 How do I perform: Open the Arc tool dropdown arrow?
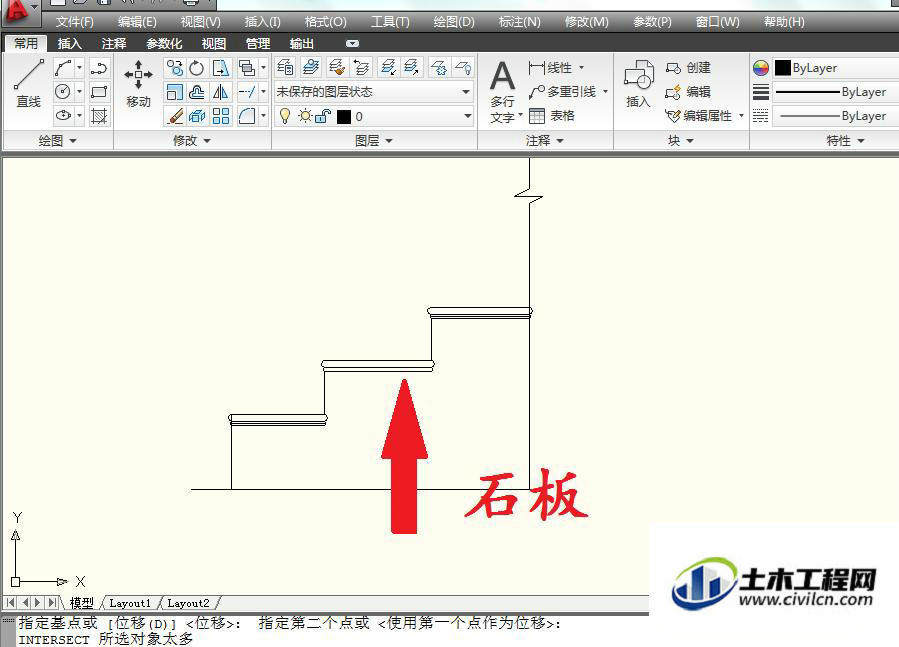pyautogui.click(x=79, y=68)
